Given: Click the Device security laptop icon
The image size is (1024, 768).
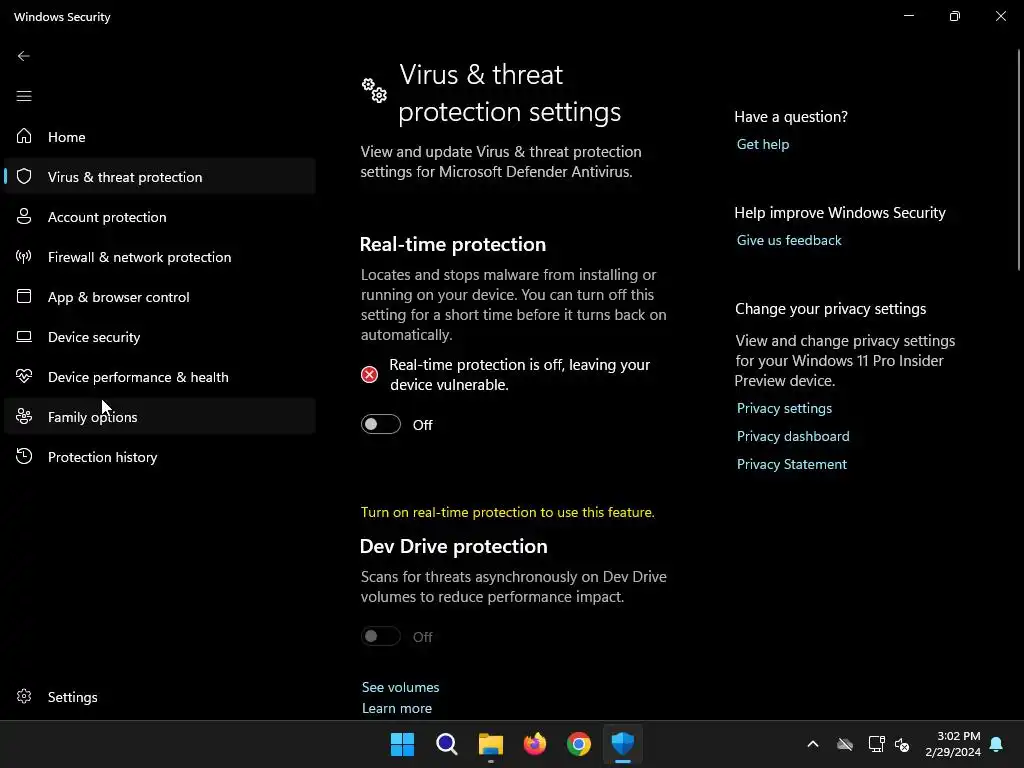Looking at the screenshot, I should (x=24, y=336).
